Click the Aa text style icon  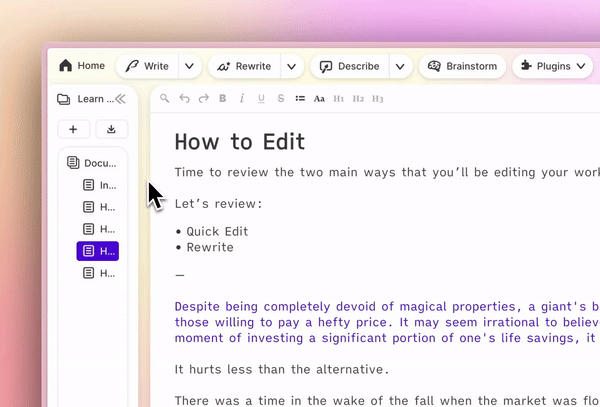[319, 99]
